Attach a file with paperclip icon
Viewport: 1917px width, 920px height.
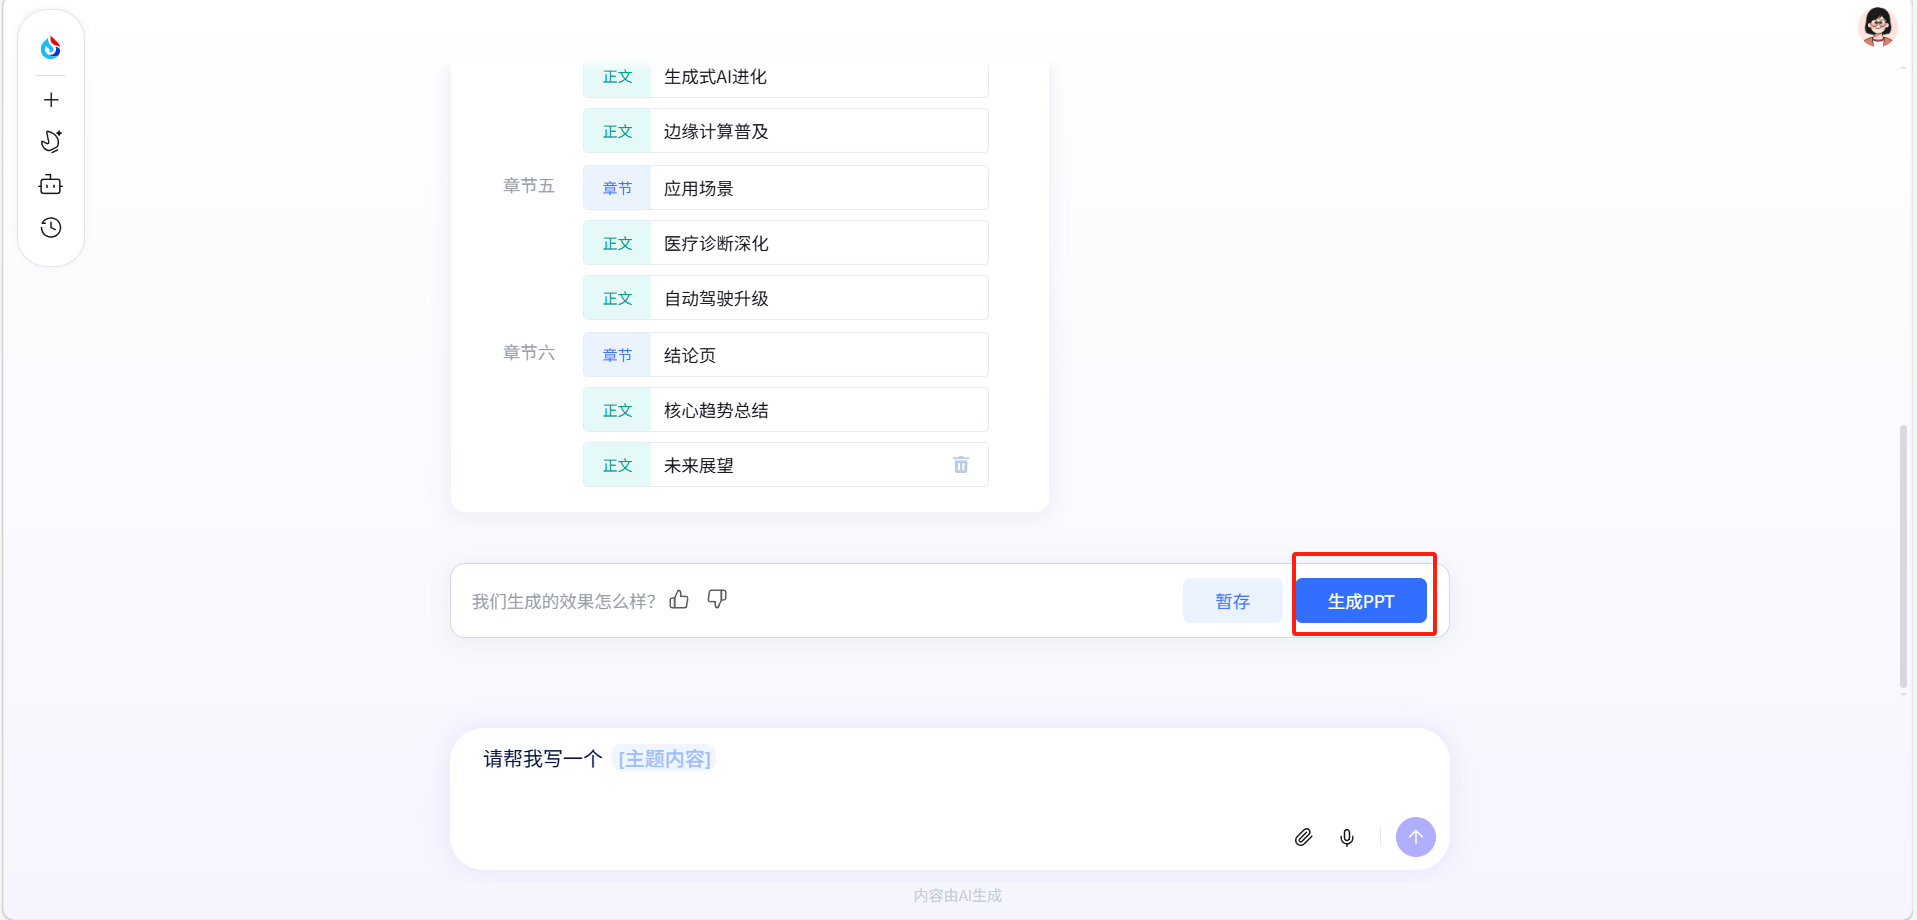pos(1303,837)
